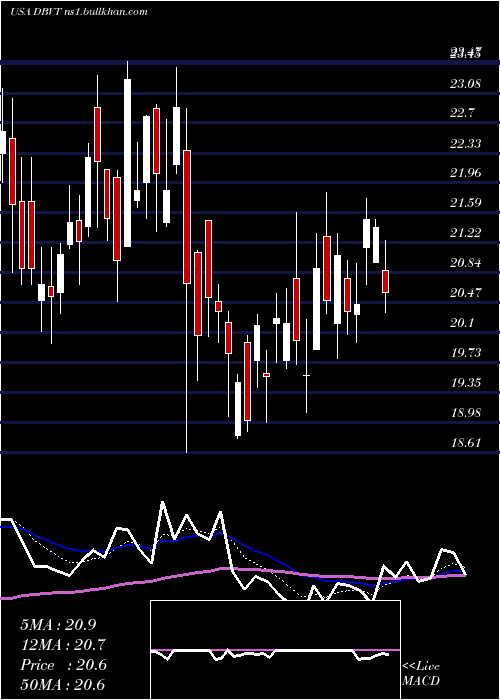Click the 21.22 price axis label
The width and height of the screenshot is (500, 700).
[x=466, y=233]
